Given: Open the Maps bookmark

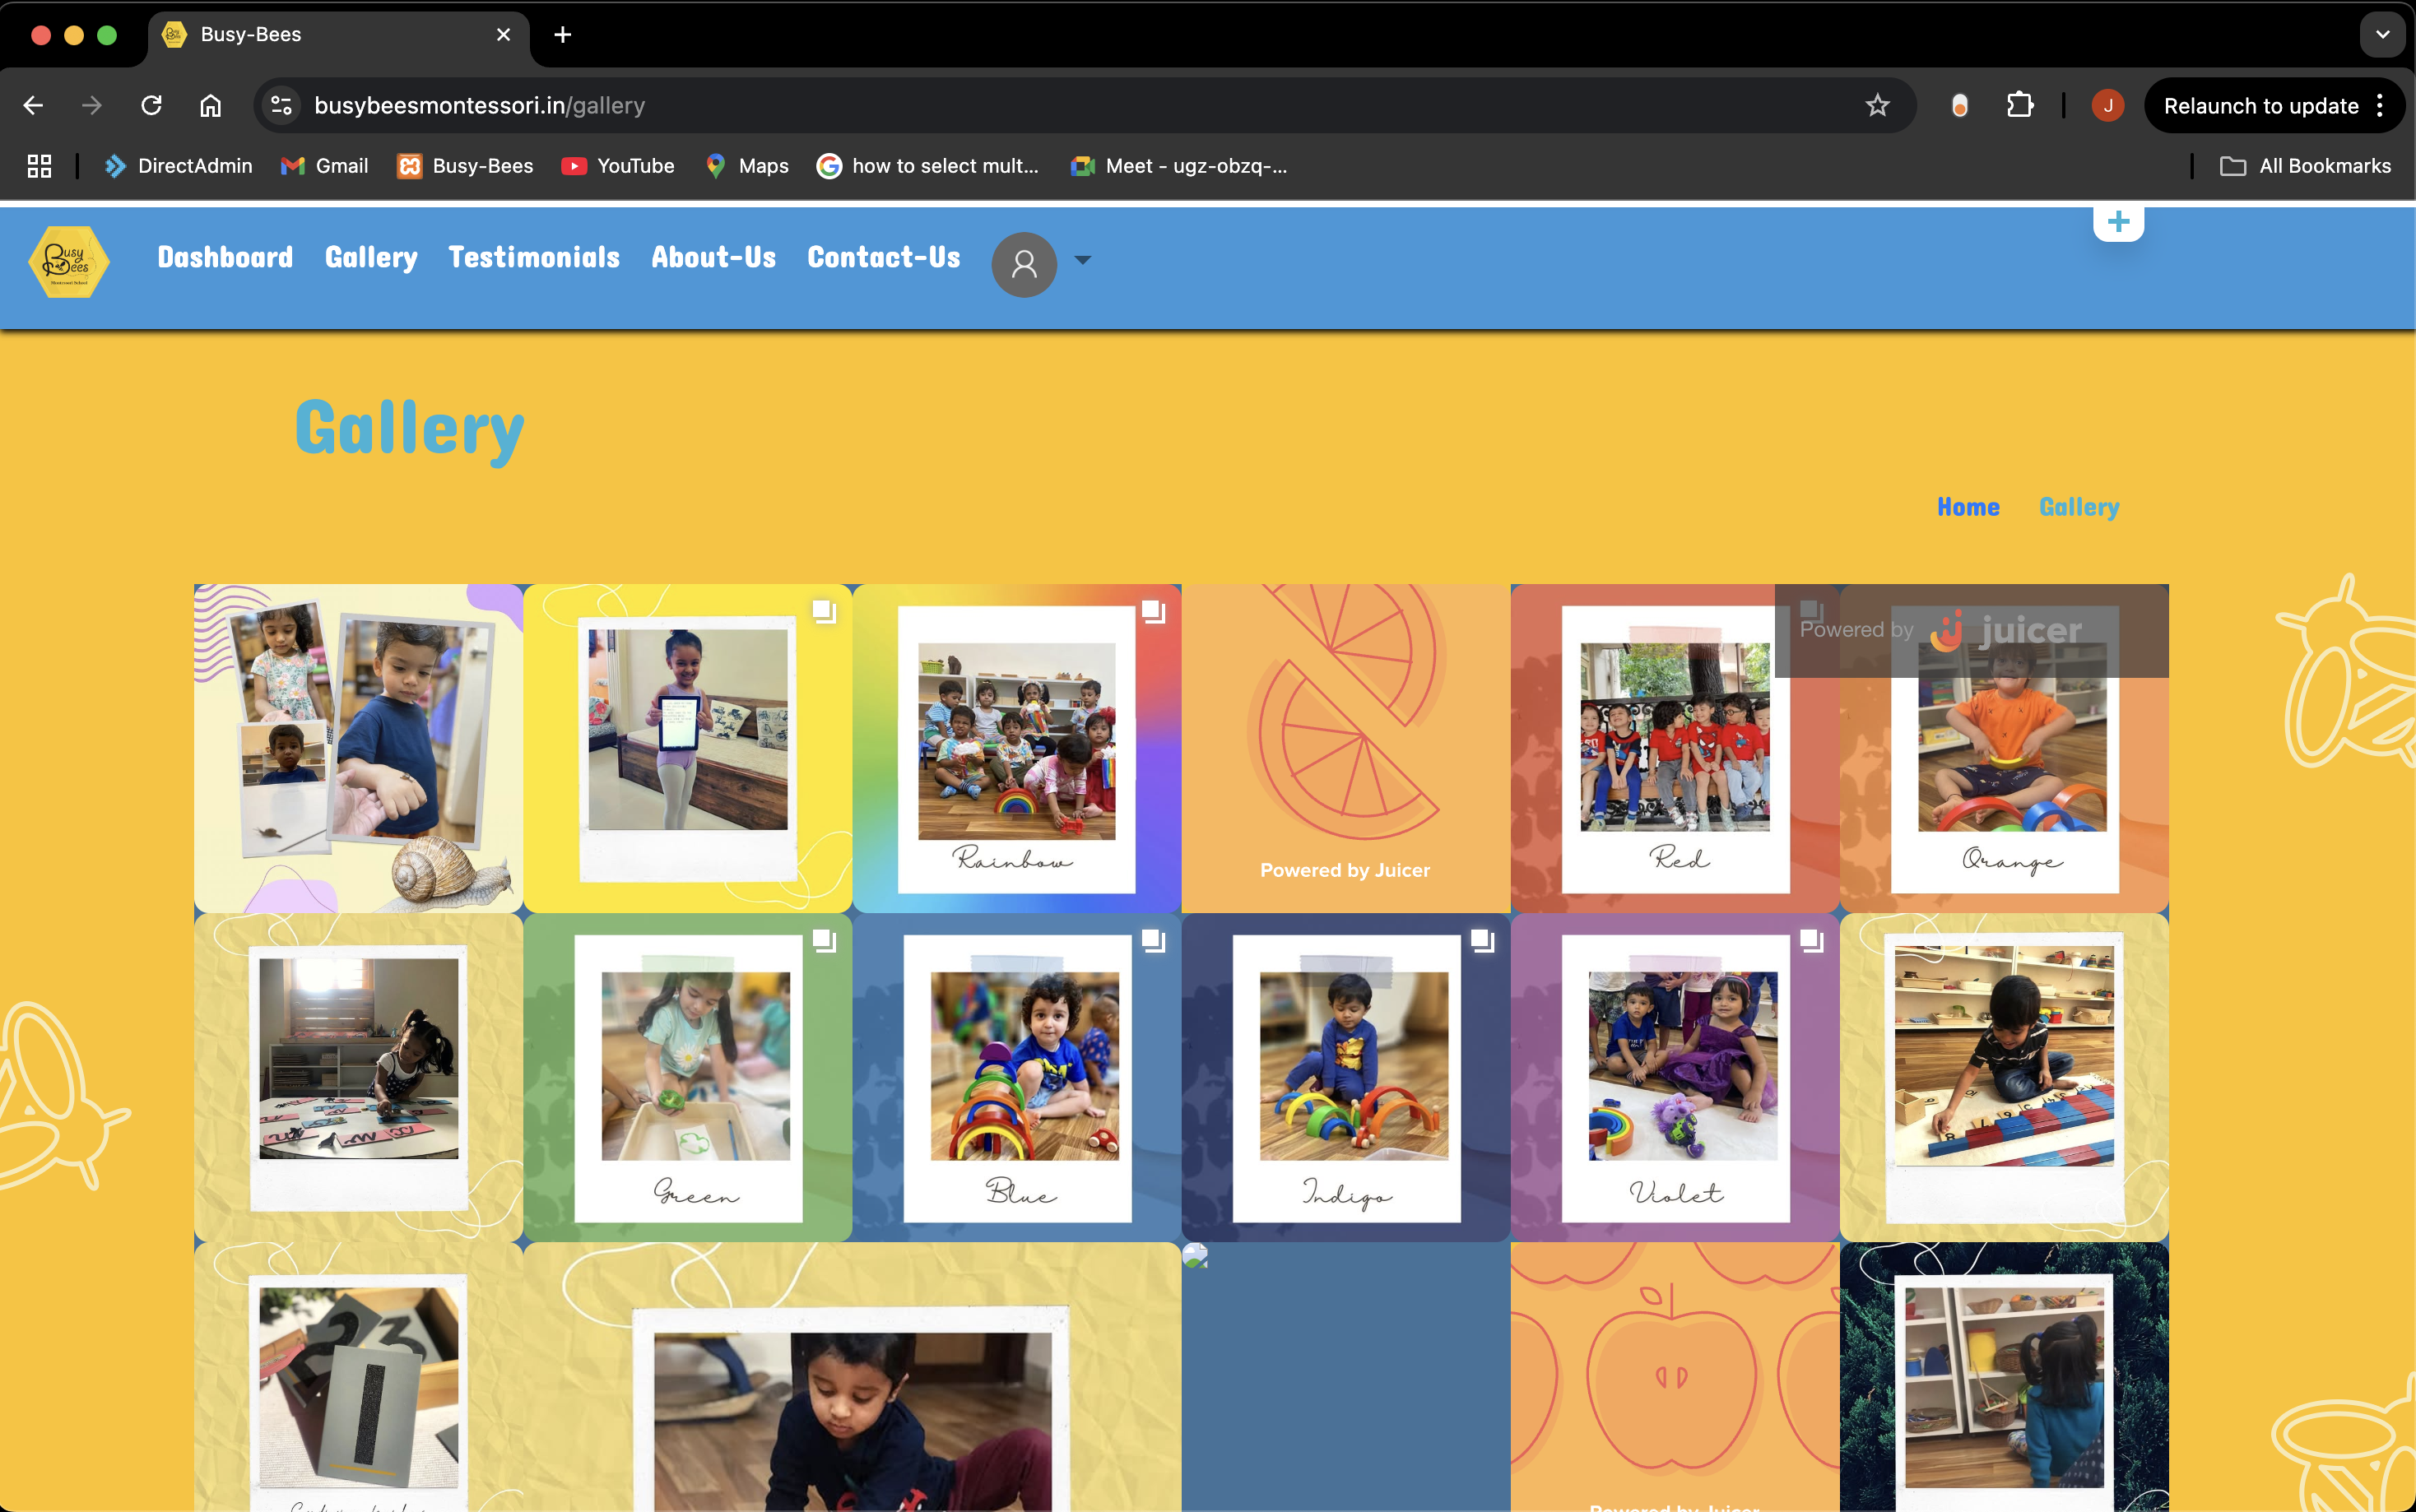Looking at the screenshot, I should click(747, 166).
